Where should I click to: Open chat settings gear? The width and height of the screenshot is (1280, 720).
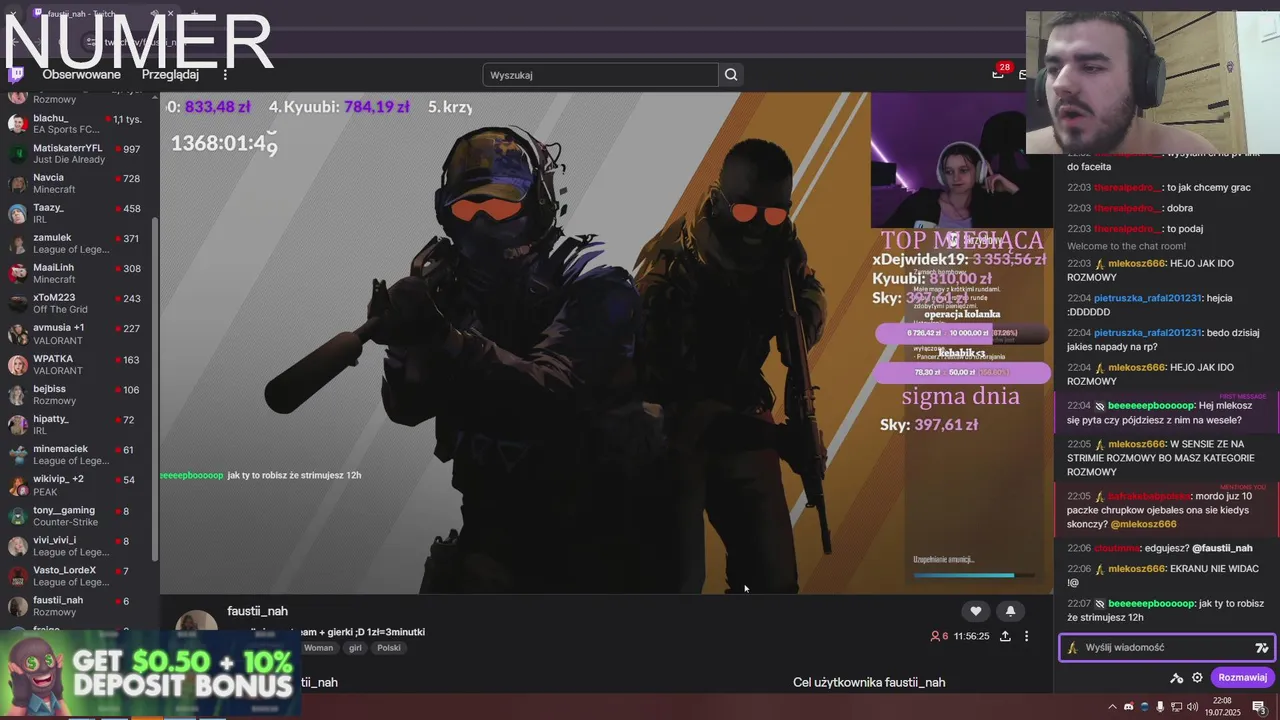(1197, 678)
